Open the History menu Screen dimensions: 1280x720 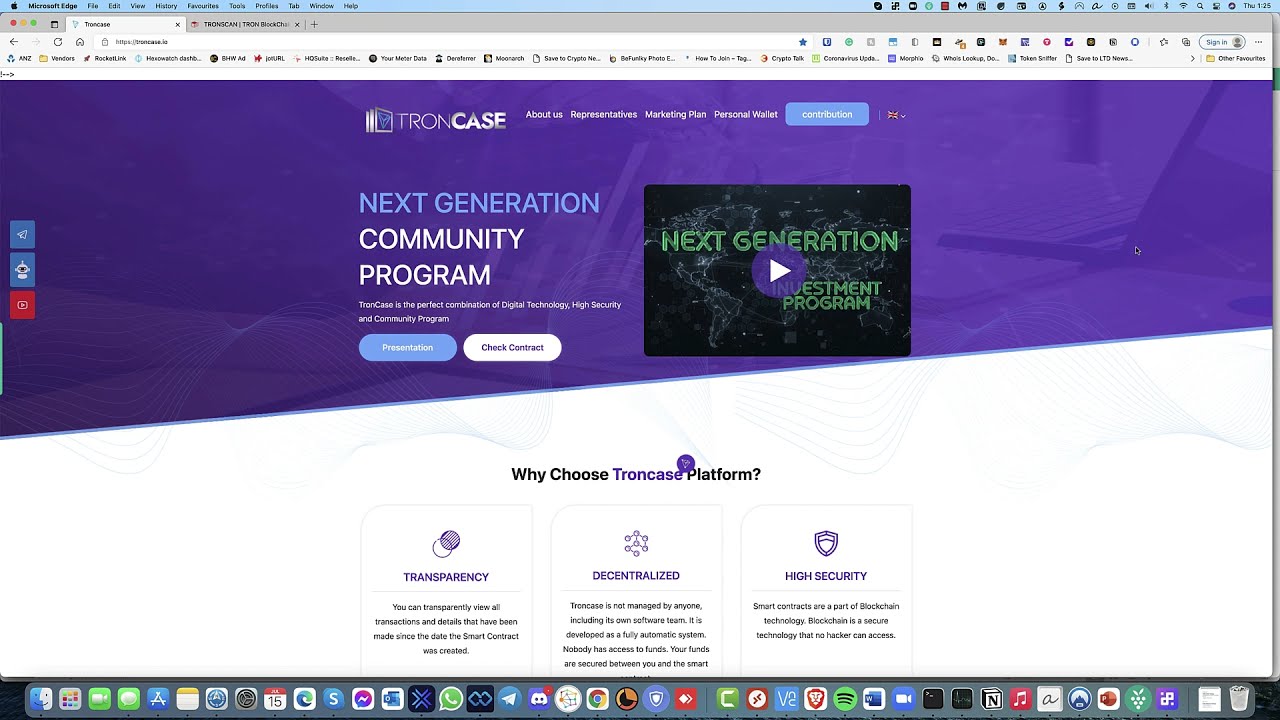(166, 6)
